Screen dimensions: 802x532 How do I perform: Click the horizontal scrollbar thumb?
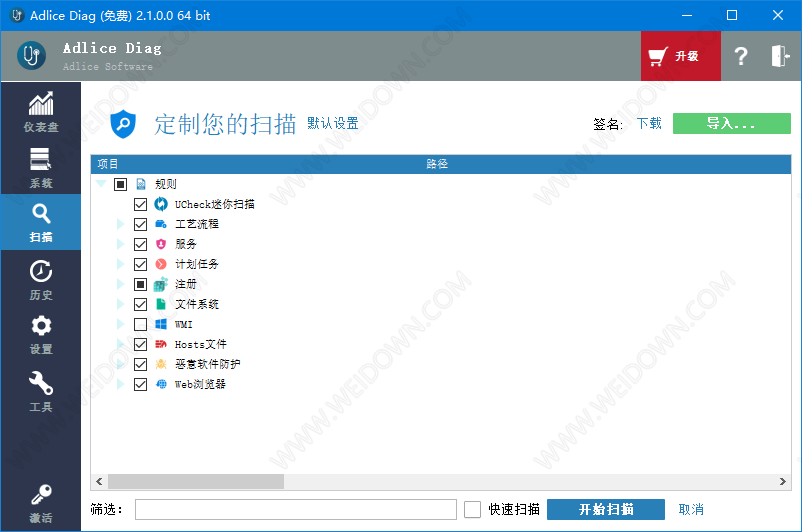(196, 481)
